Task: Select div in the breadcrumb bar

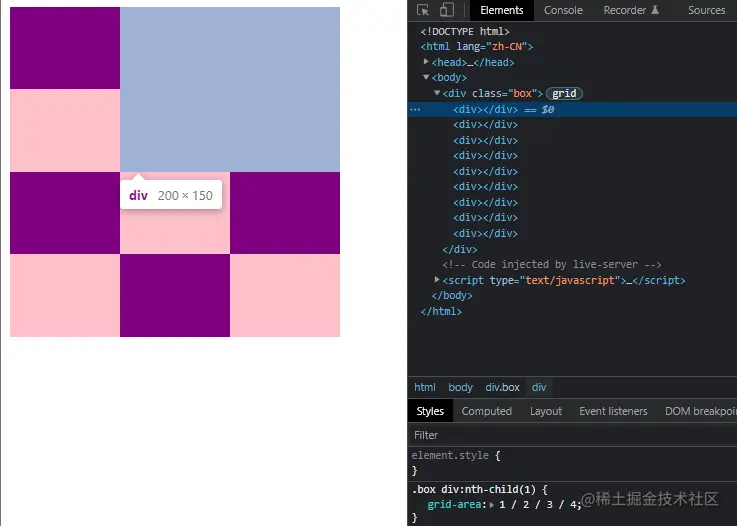Action: (539, 387)
